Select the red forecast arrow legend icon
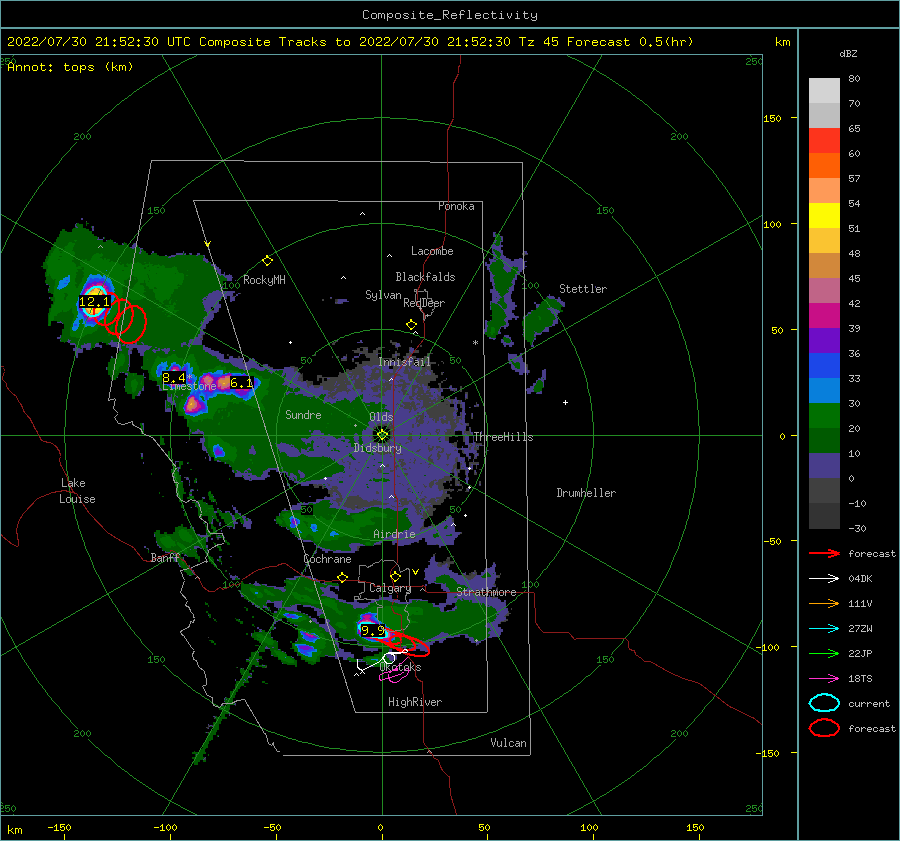 [x=824, y=553]
